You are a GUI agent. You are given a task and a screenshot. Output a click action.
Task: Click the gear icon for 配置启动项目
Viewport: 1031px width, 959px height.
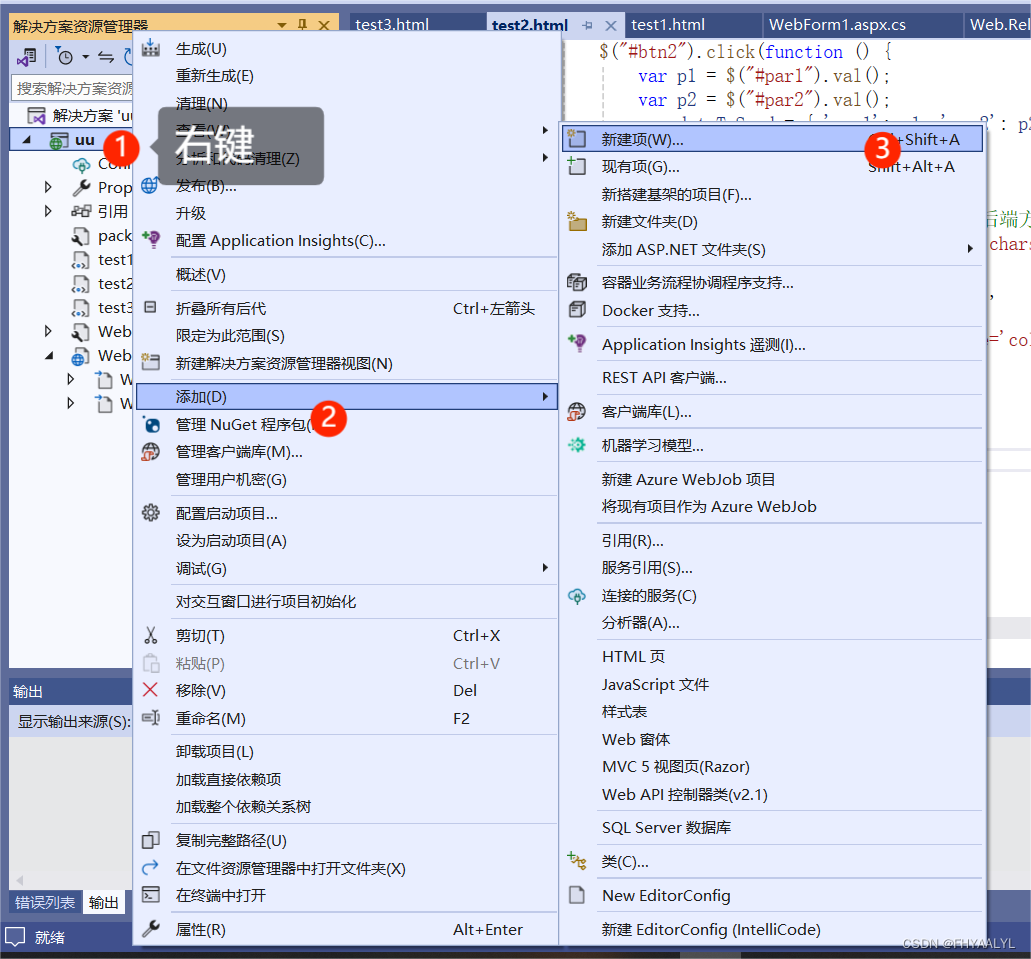click(151, 512)
